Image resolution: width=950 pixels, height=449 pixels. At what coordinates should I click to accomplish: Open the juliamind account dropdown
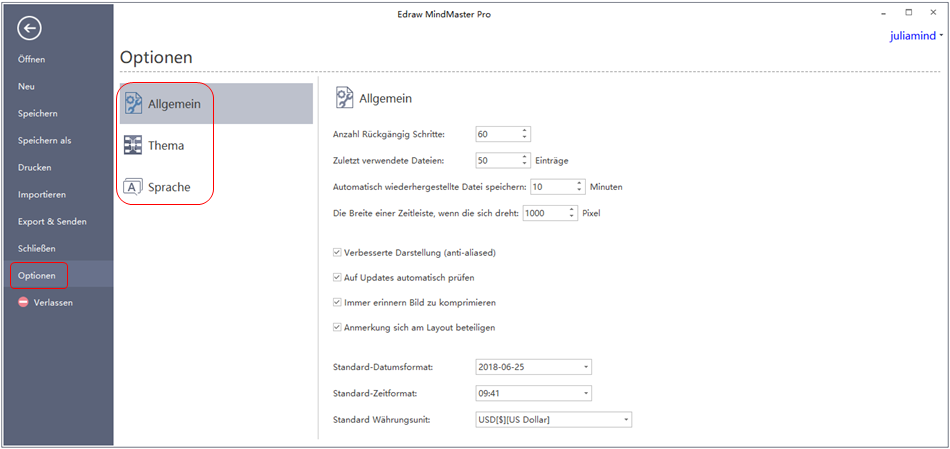pos(916,36)
